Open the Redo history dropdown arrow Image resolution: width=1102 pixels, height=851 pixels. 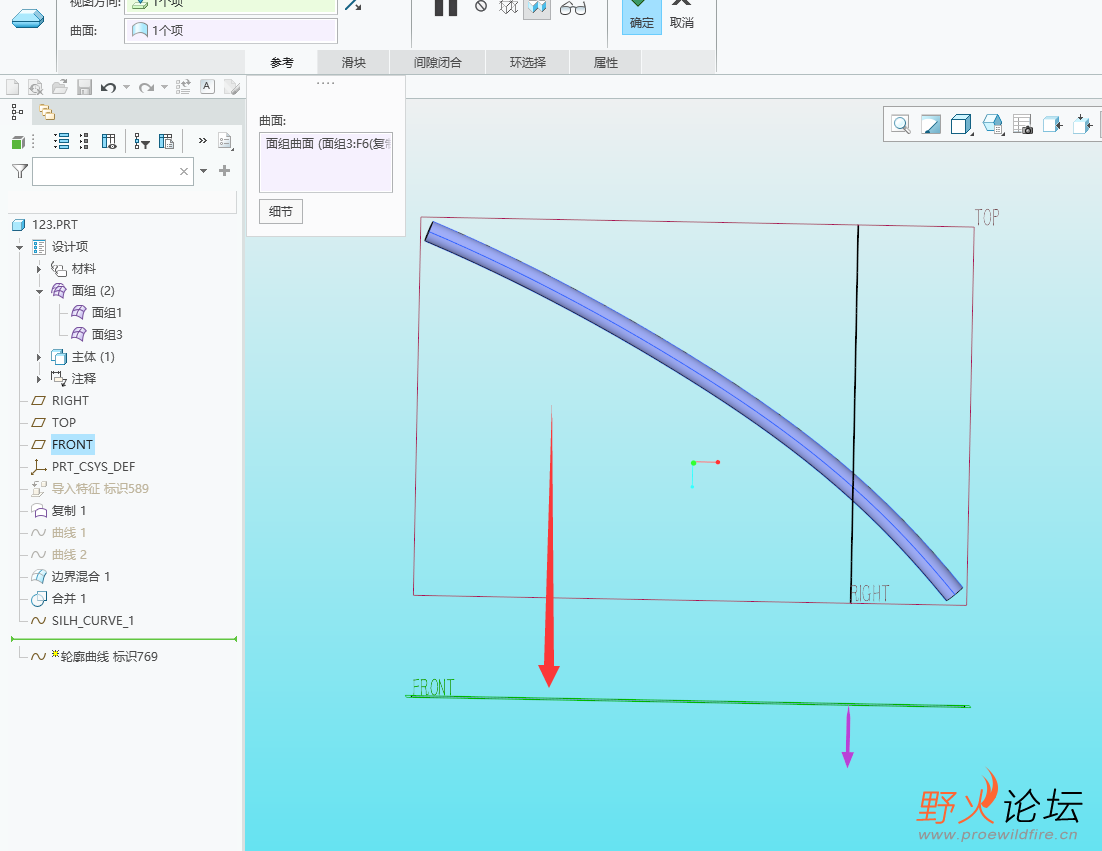click(164, 87)
